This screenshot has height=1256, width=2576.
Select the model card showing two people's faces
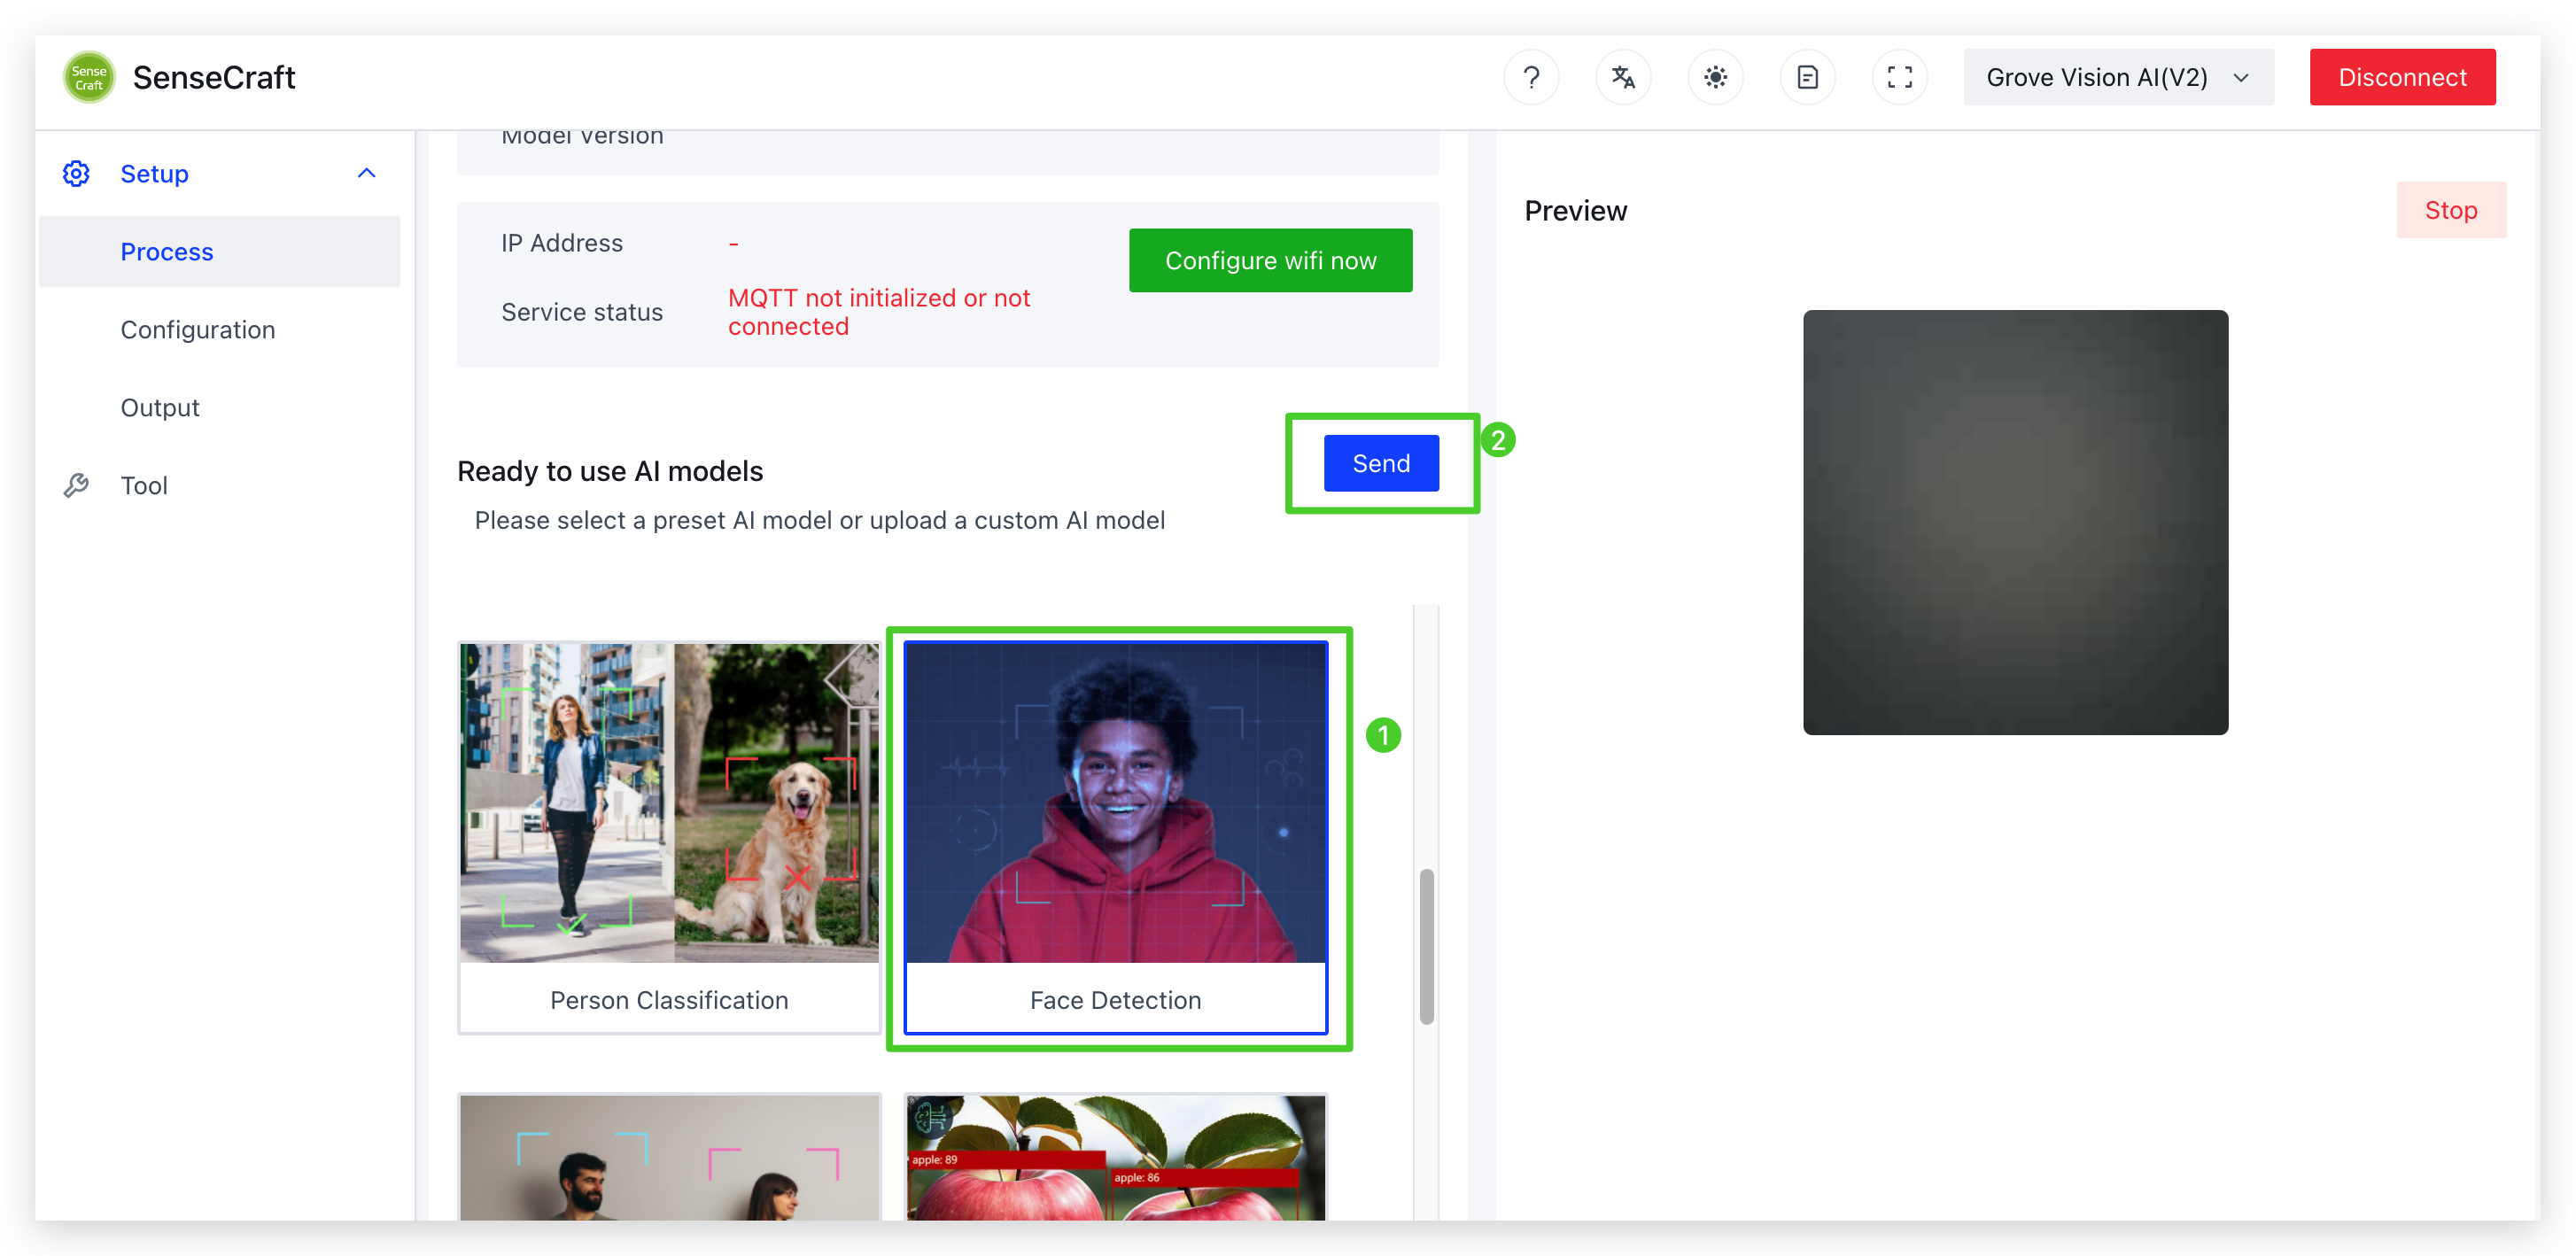(669, 1157)
